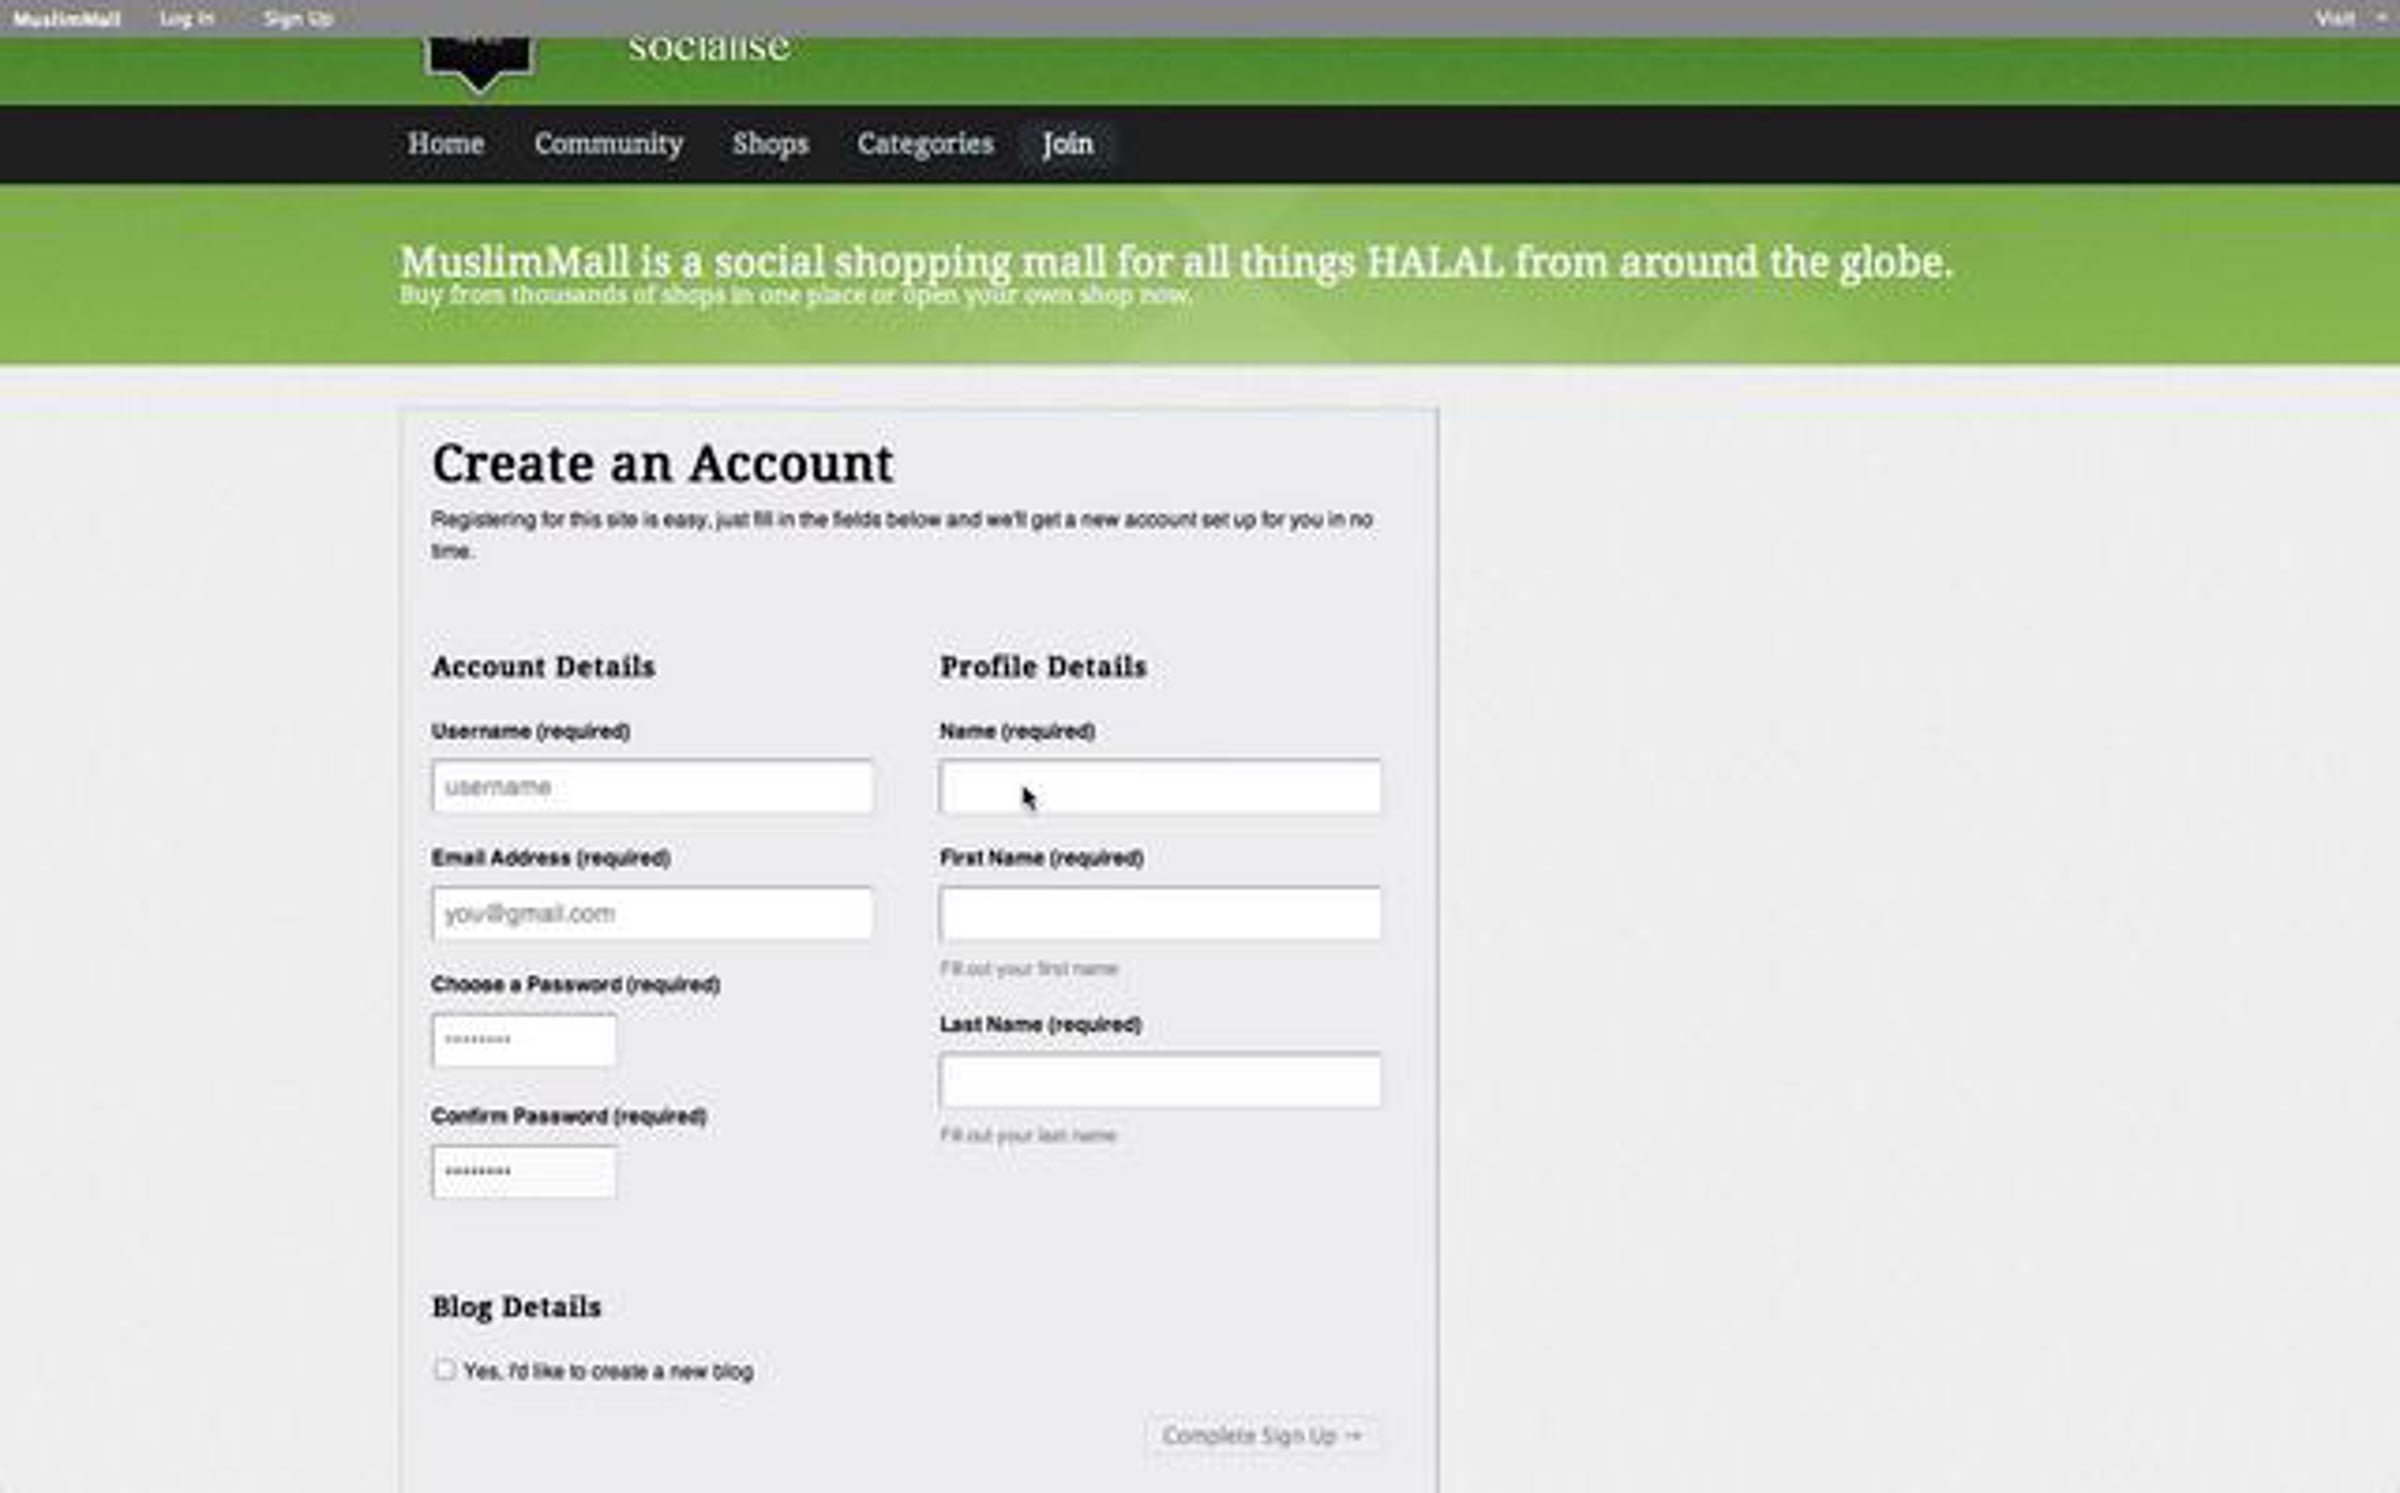
Task: Click the 'socialise' header title text
Action: click(709, 48)
